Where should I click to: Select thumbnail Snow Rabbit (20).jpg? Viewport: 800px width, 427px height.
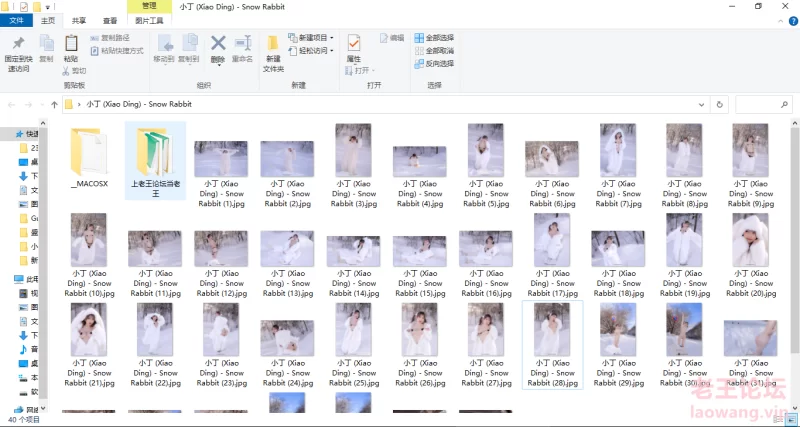[x=750, y=240]
